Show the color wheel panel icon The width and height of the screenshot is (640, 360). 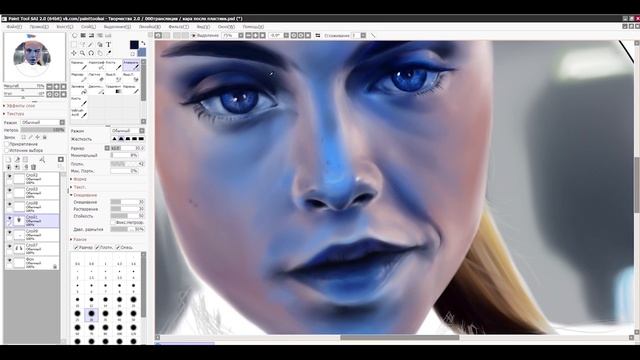click(74, 36)
